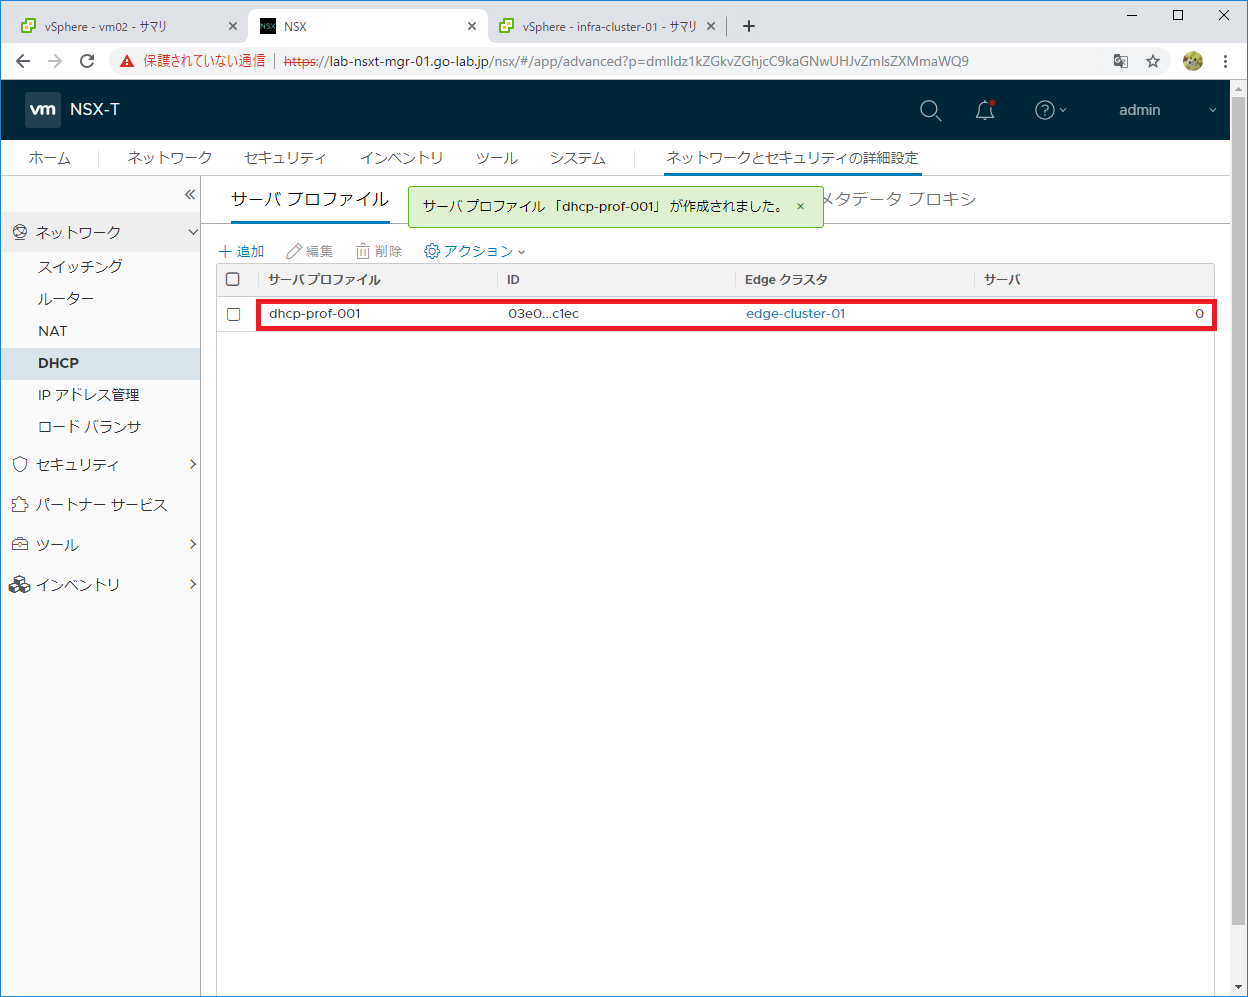Click the browser forward arrow

coord(55,61)
